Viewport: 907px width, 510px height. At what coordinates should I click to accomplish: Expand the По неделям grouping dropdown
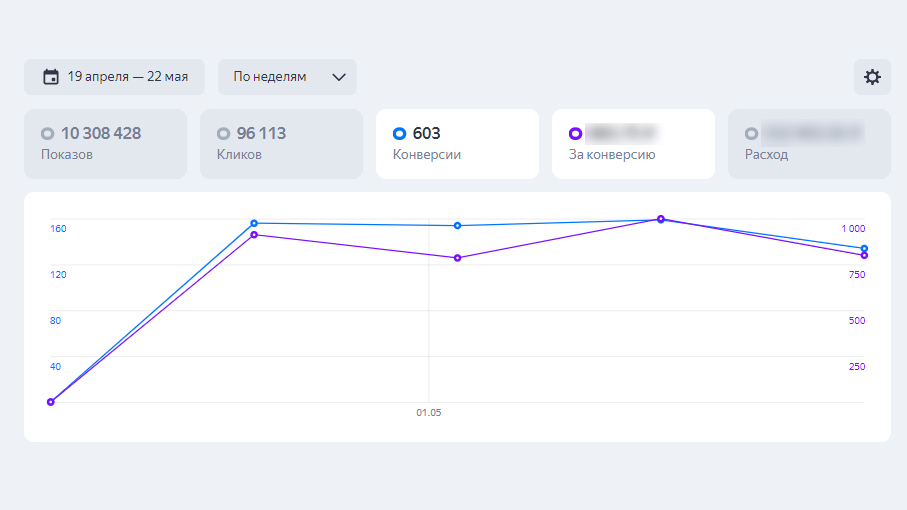(287, 77)
